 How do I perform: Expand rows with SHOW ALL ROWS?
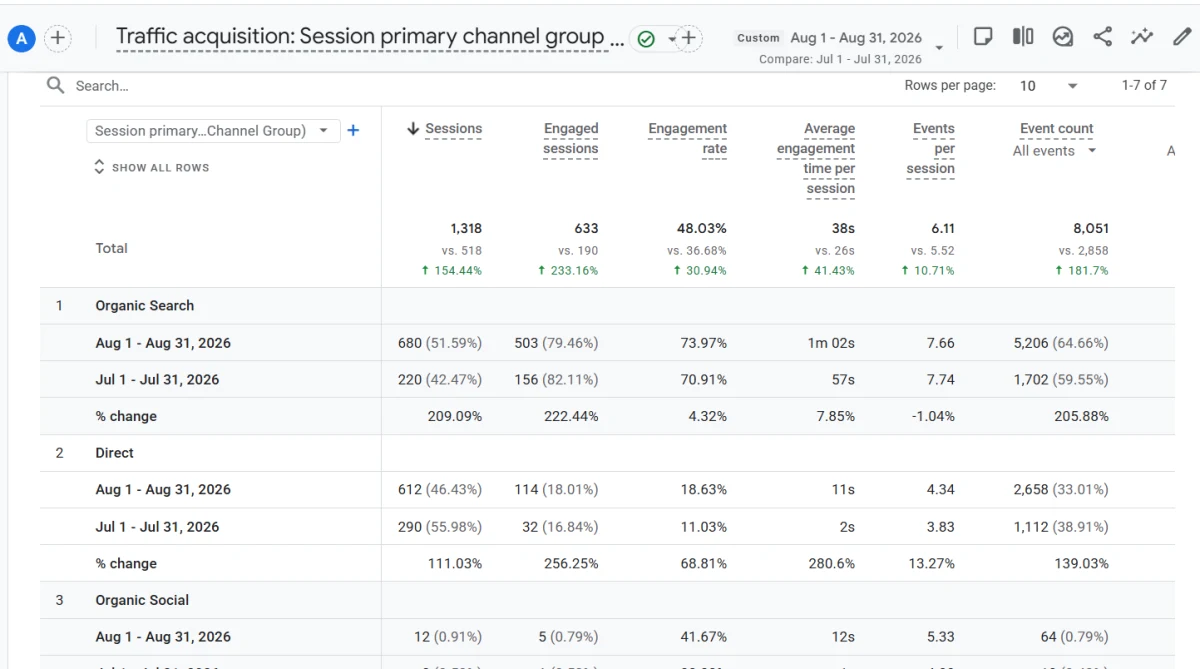point(152,167)
